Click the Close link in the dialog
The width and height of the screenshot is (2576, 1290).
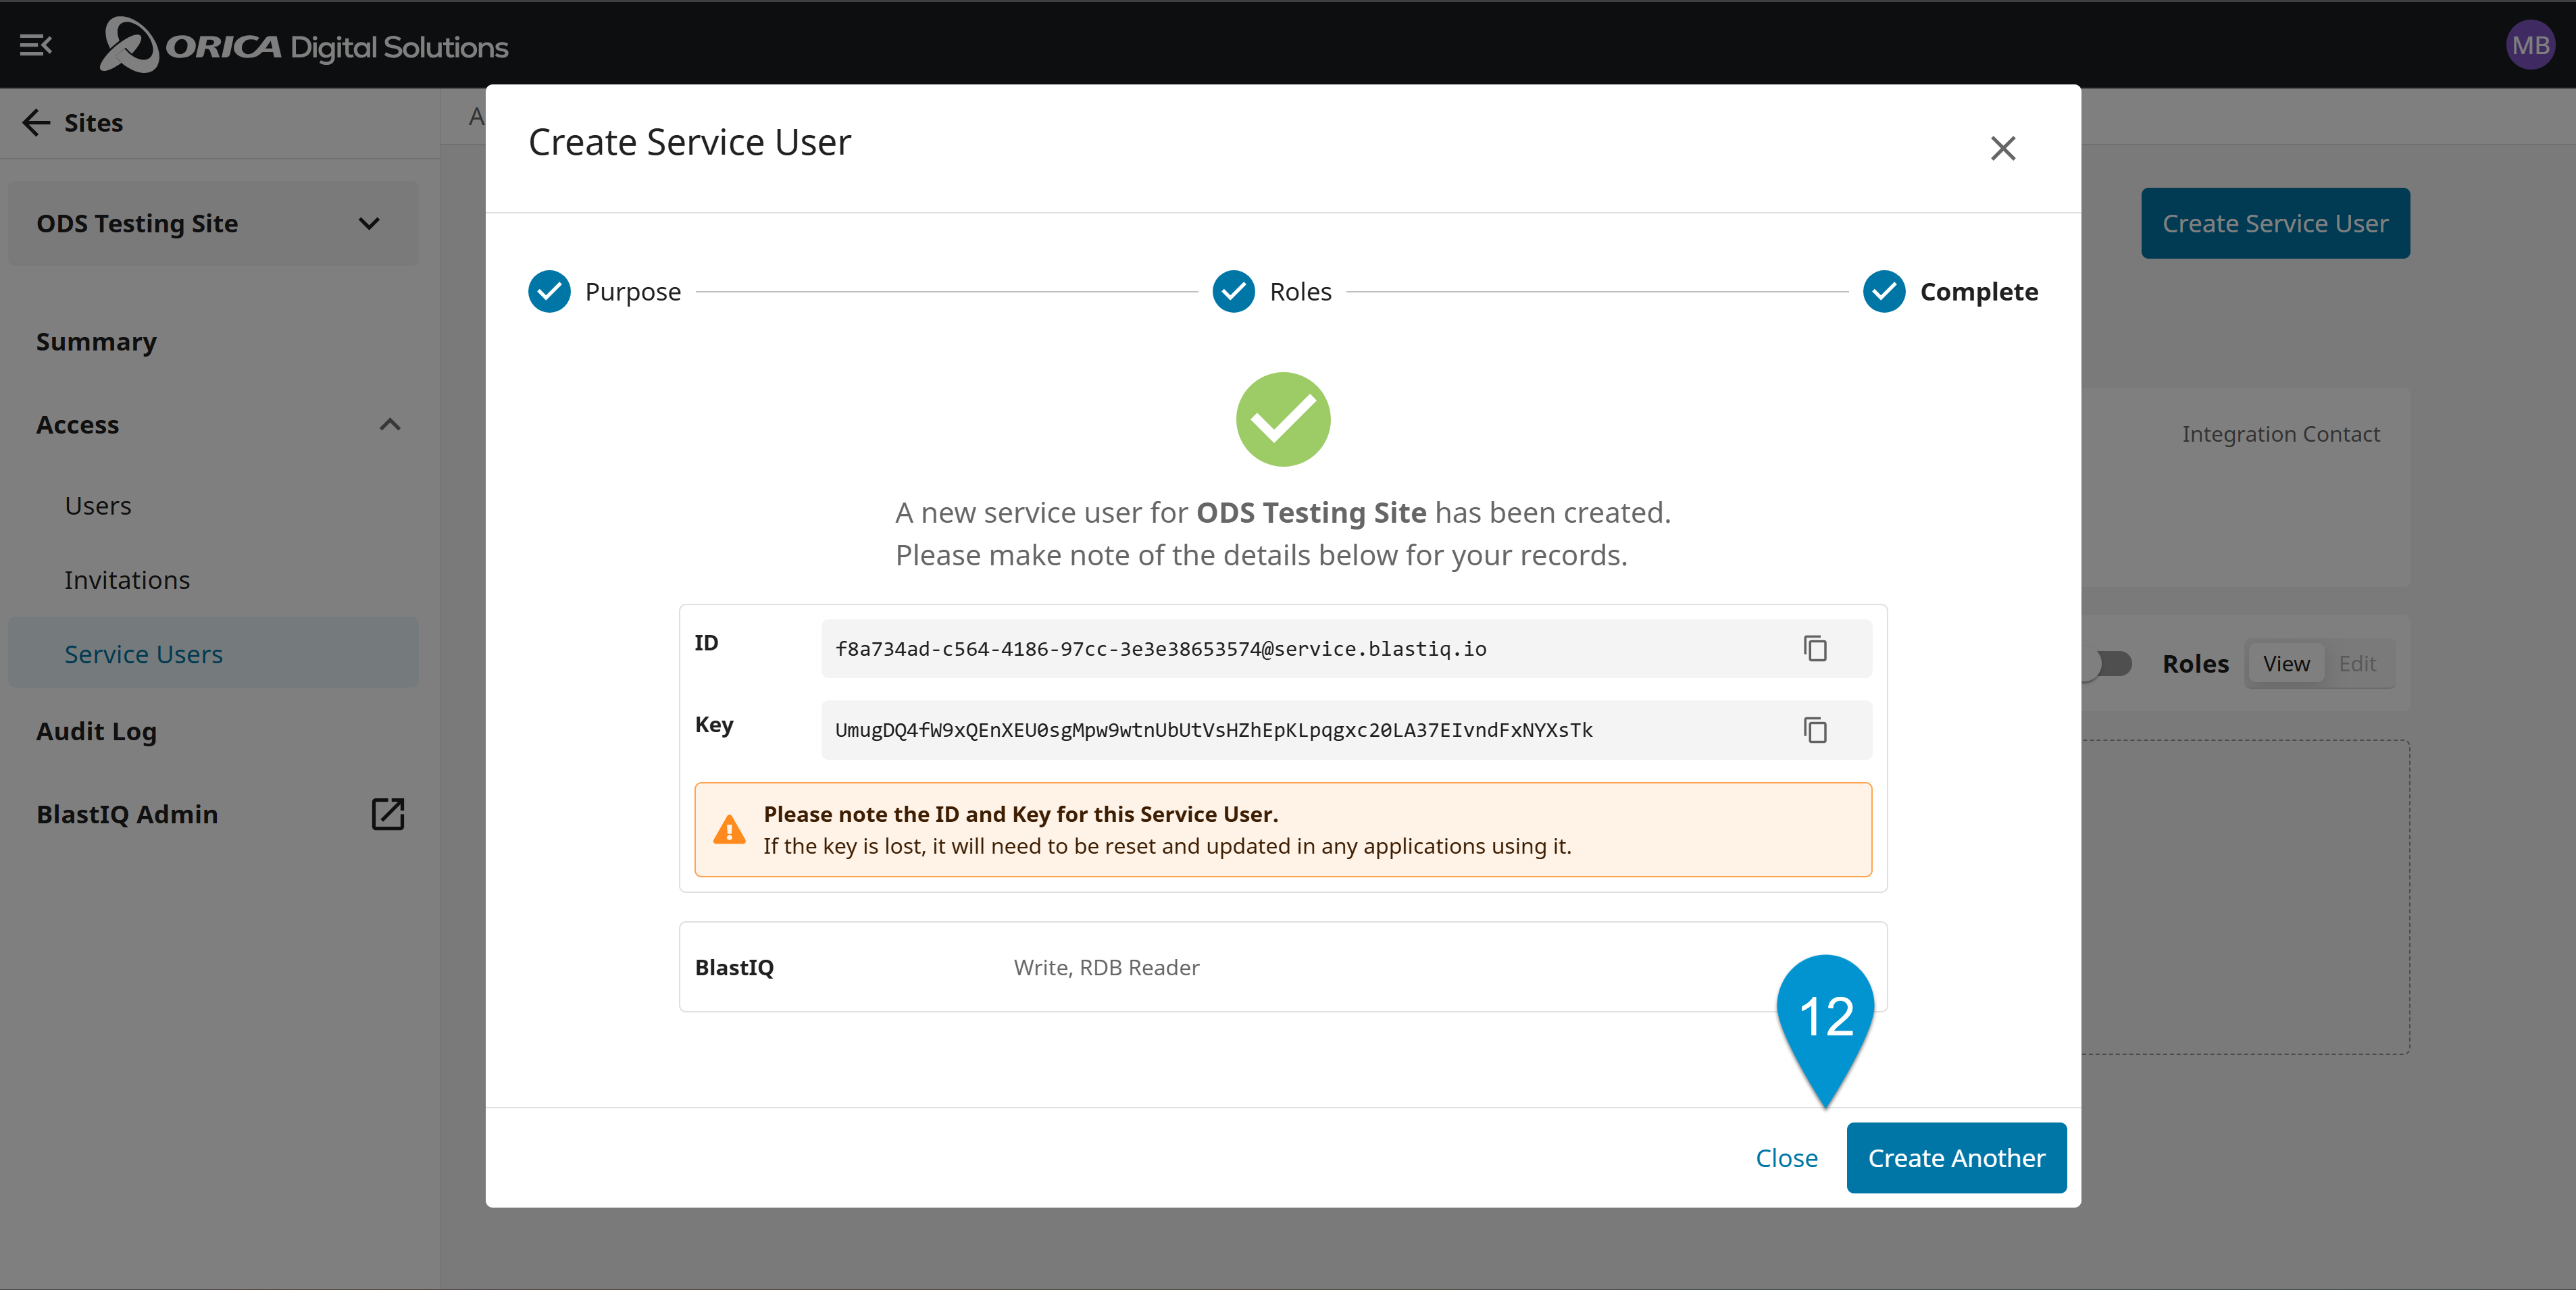[x=1786, y=1158]
